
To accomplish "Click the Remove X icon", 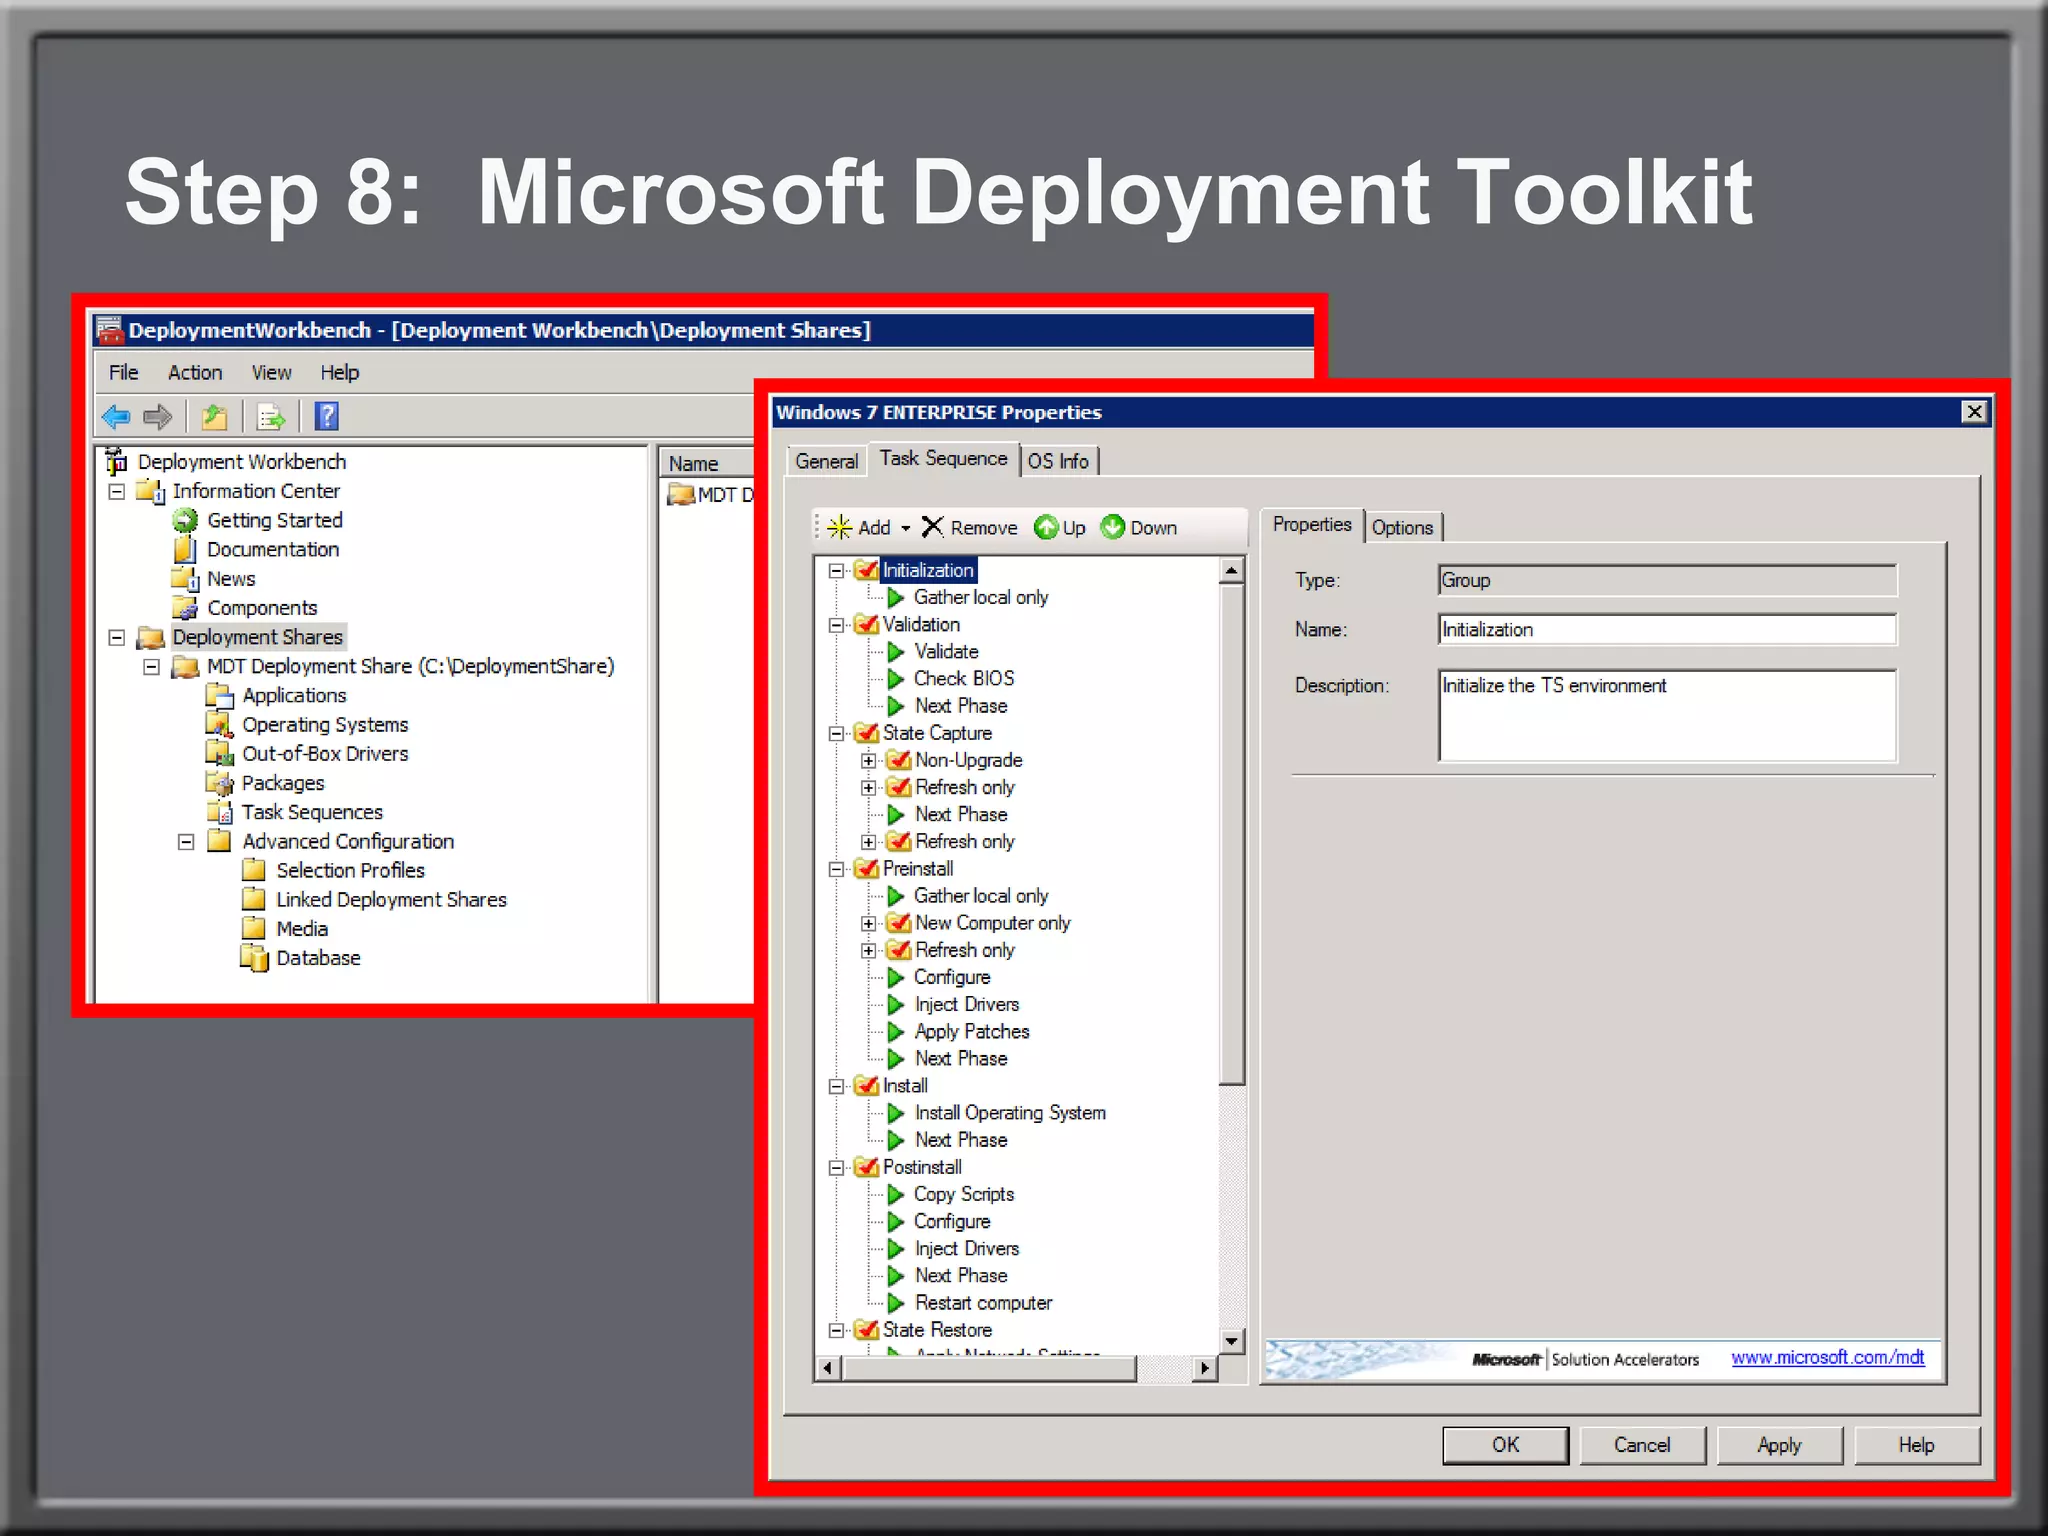I will (932, 527).
